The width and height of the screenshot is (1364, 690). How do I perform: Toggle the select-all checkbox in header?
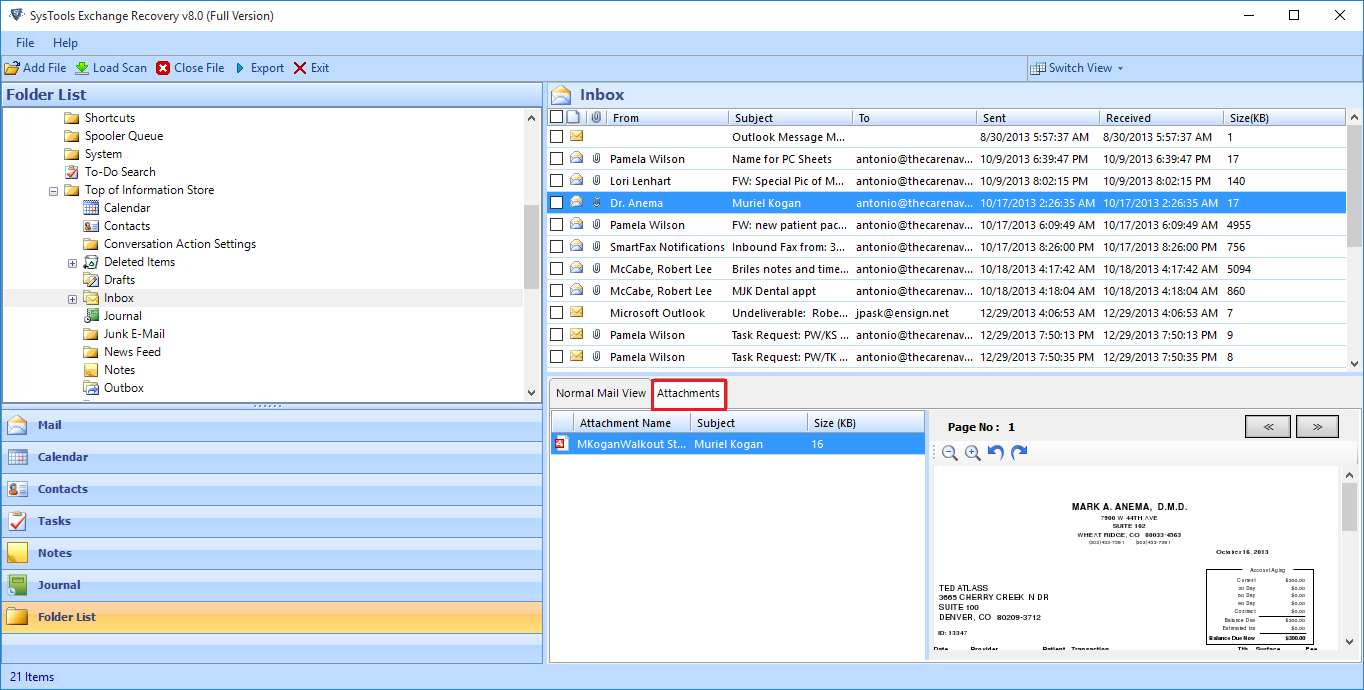click(557, 117)
